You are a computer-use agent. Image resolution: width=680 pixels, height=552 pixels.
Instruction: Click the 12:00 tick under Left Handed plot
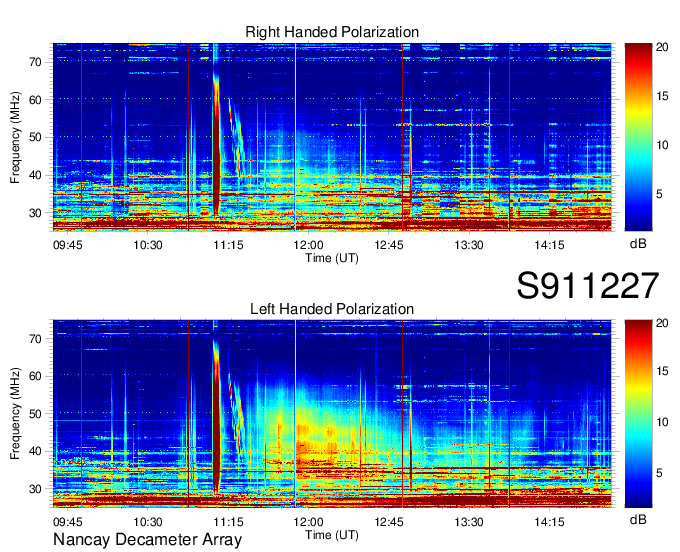[x=308, y=521]
